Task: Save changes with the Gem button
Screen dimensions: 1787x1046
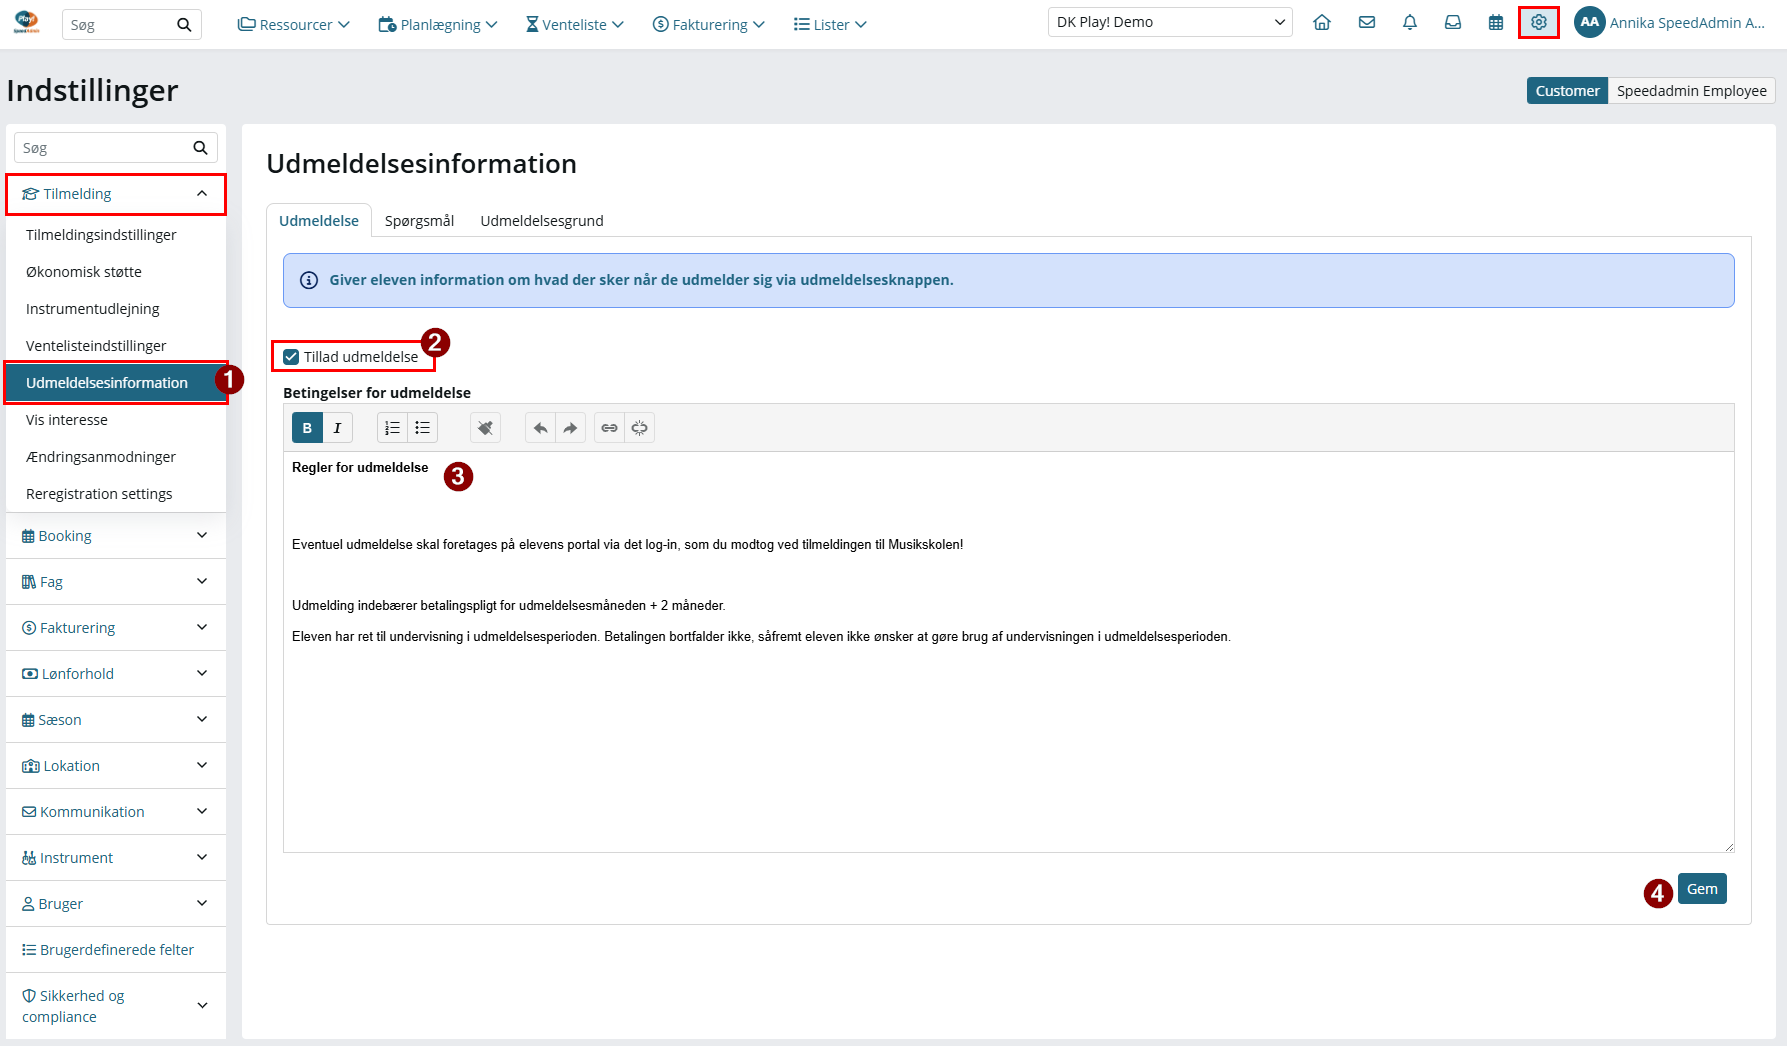Action: (x=1702, y=889)
